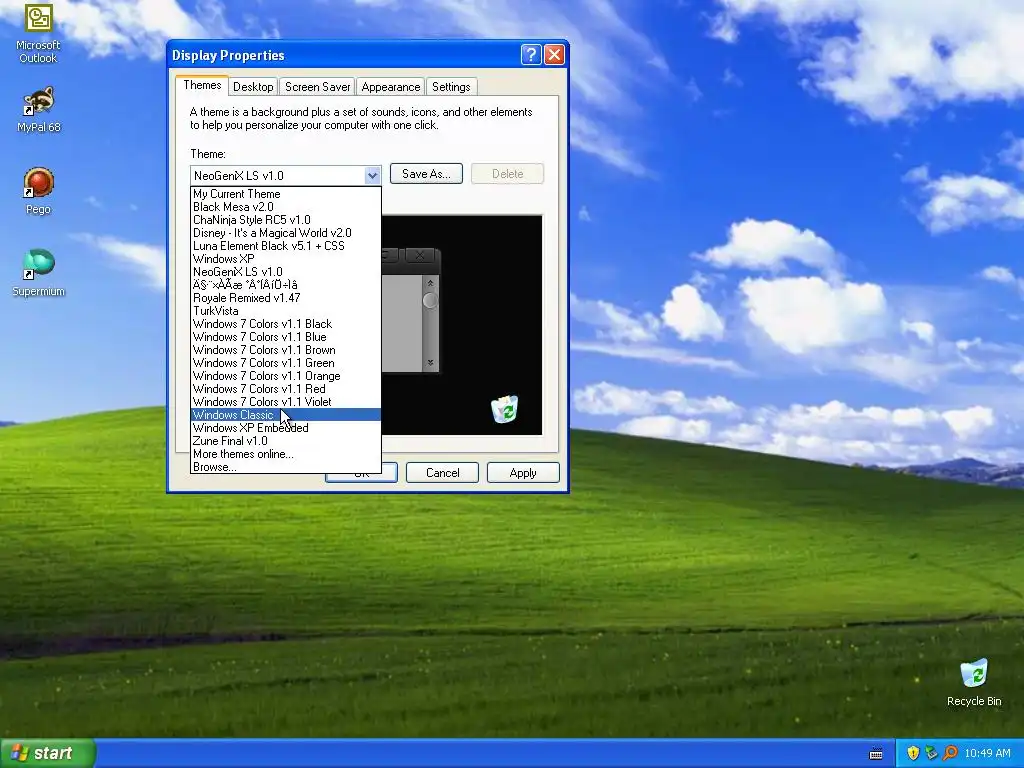This screenshot has width=1024, height=768.
Task: Click the taskbar clock showing 10:49 AM
Action: click(x=987, y=753)
